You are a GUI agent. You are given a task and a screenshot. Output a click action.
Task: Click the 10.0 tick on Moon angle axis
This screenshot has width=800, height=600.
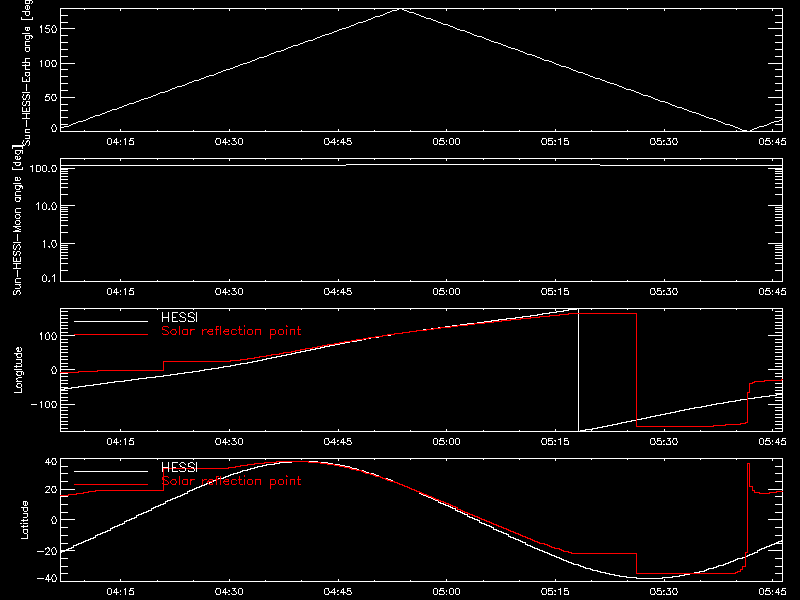46,206
